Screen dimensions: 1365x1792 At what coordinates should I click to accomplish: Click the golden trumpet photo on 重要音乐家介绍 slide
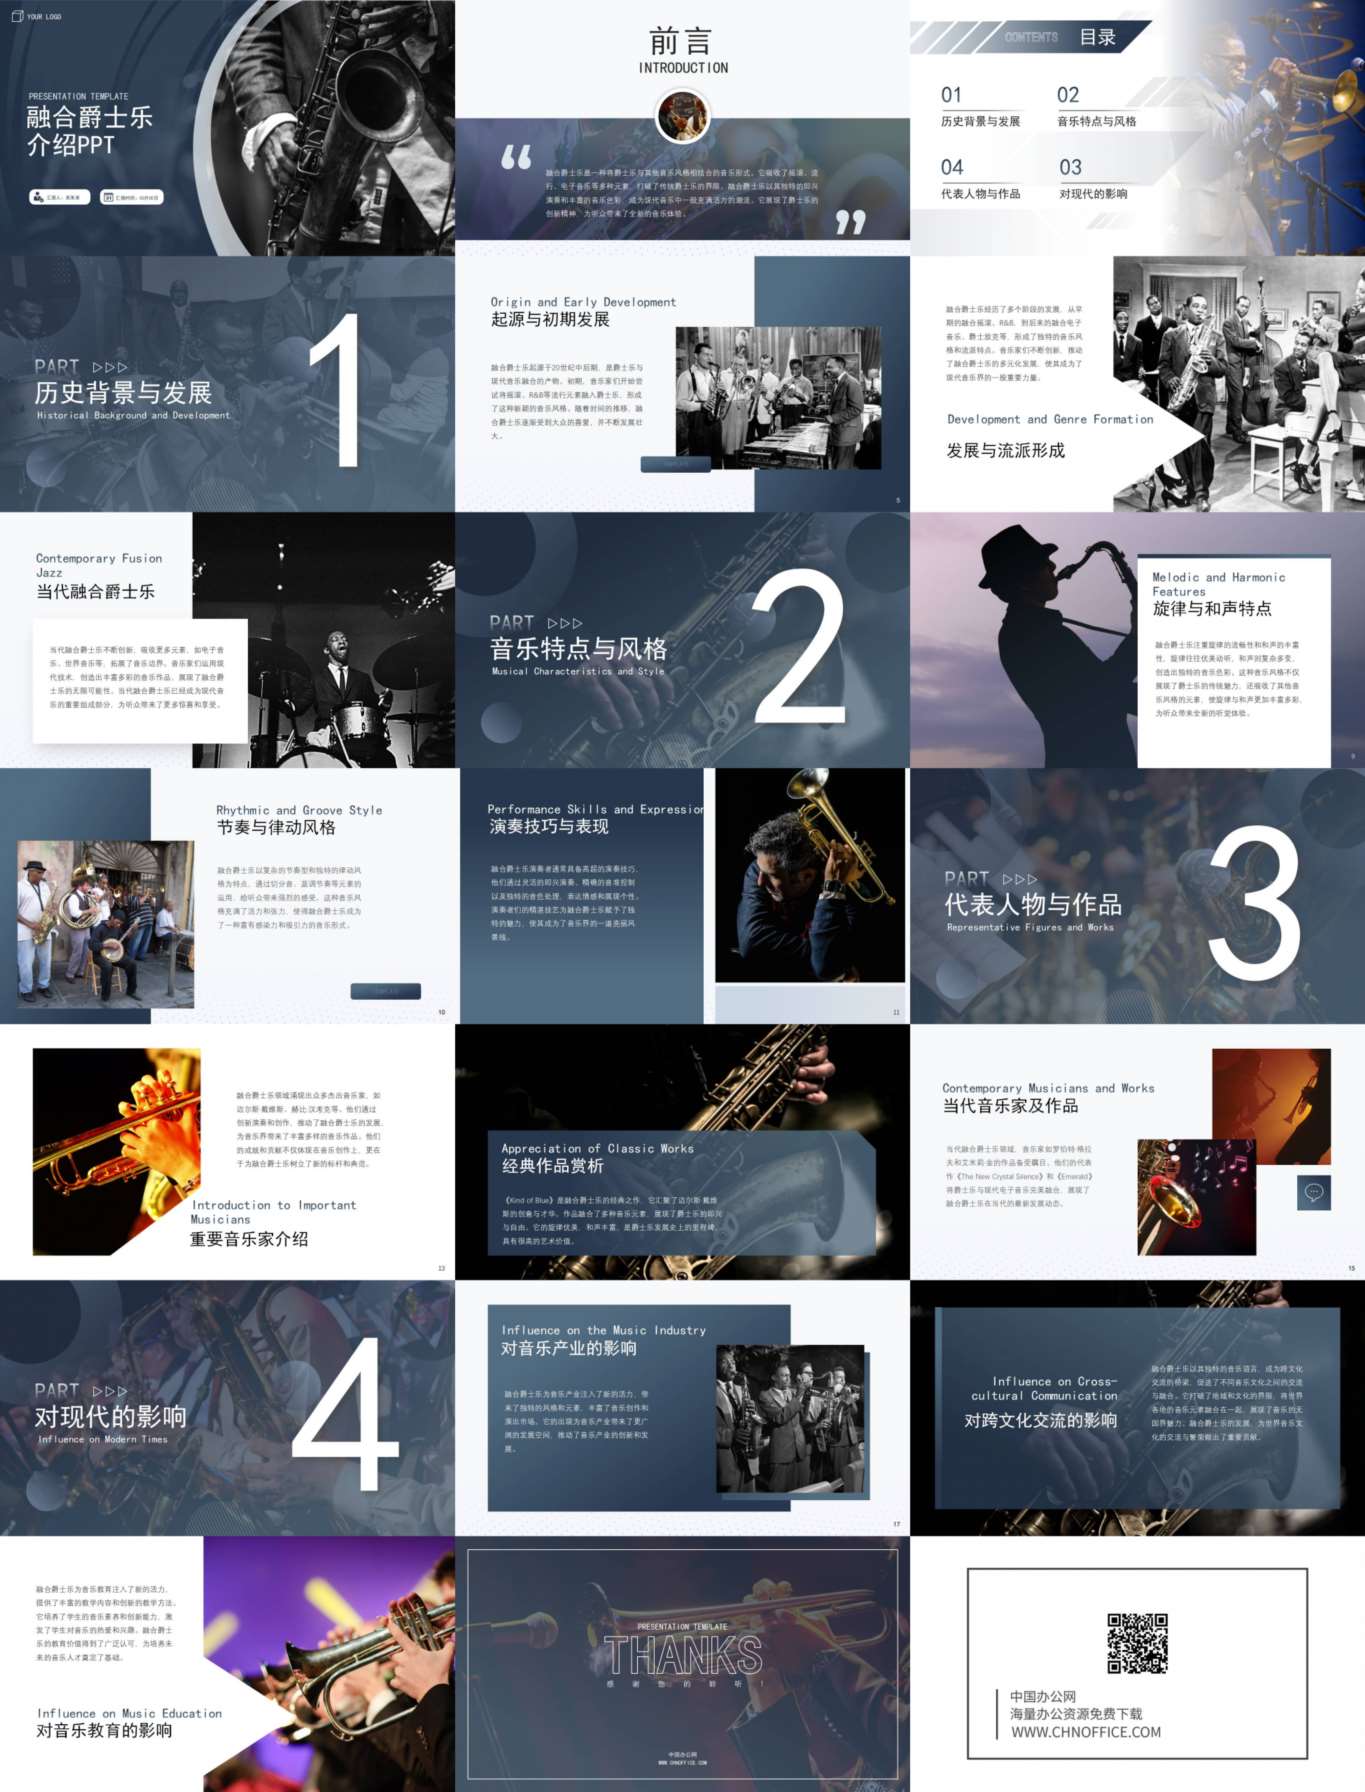117,1151
